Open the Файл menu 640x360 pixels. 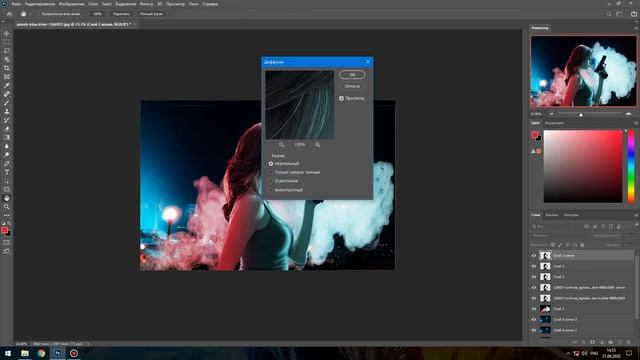click(x=16, y=4)
